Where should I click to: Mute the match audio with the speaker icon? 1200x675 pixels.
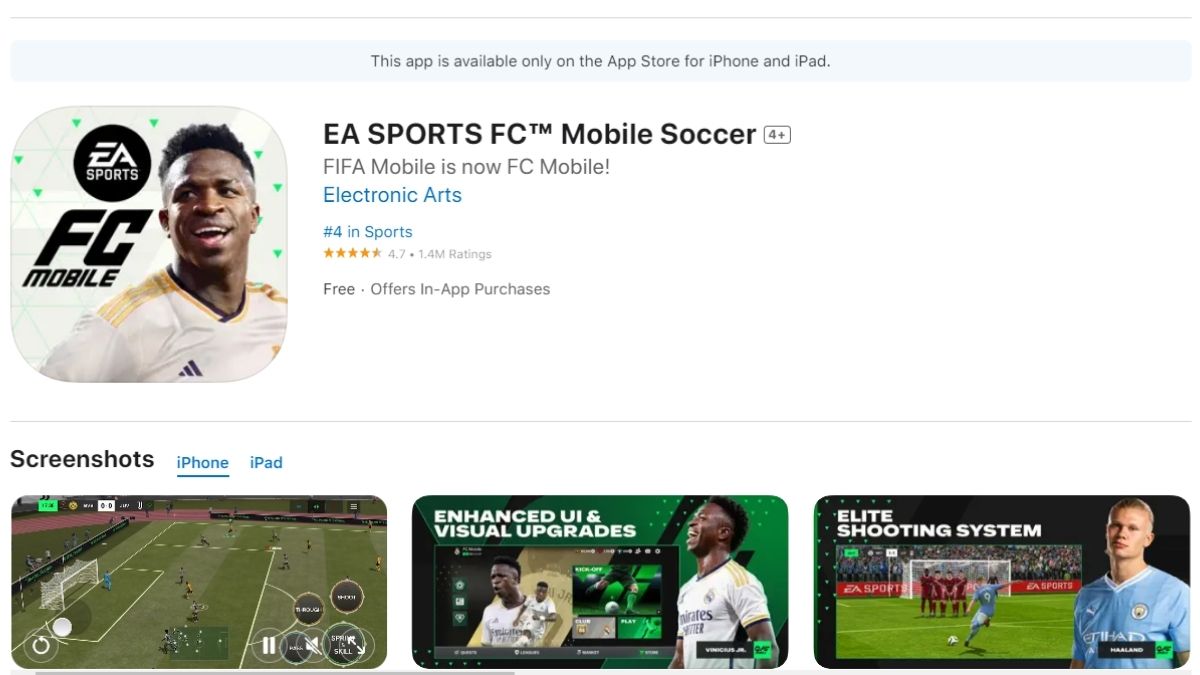pos(312,646)
